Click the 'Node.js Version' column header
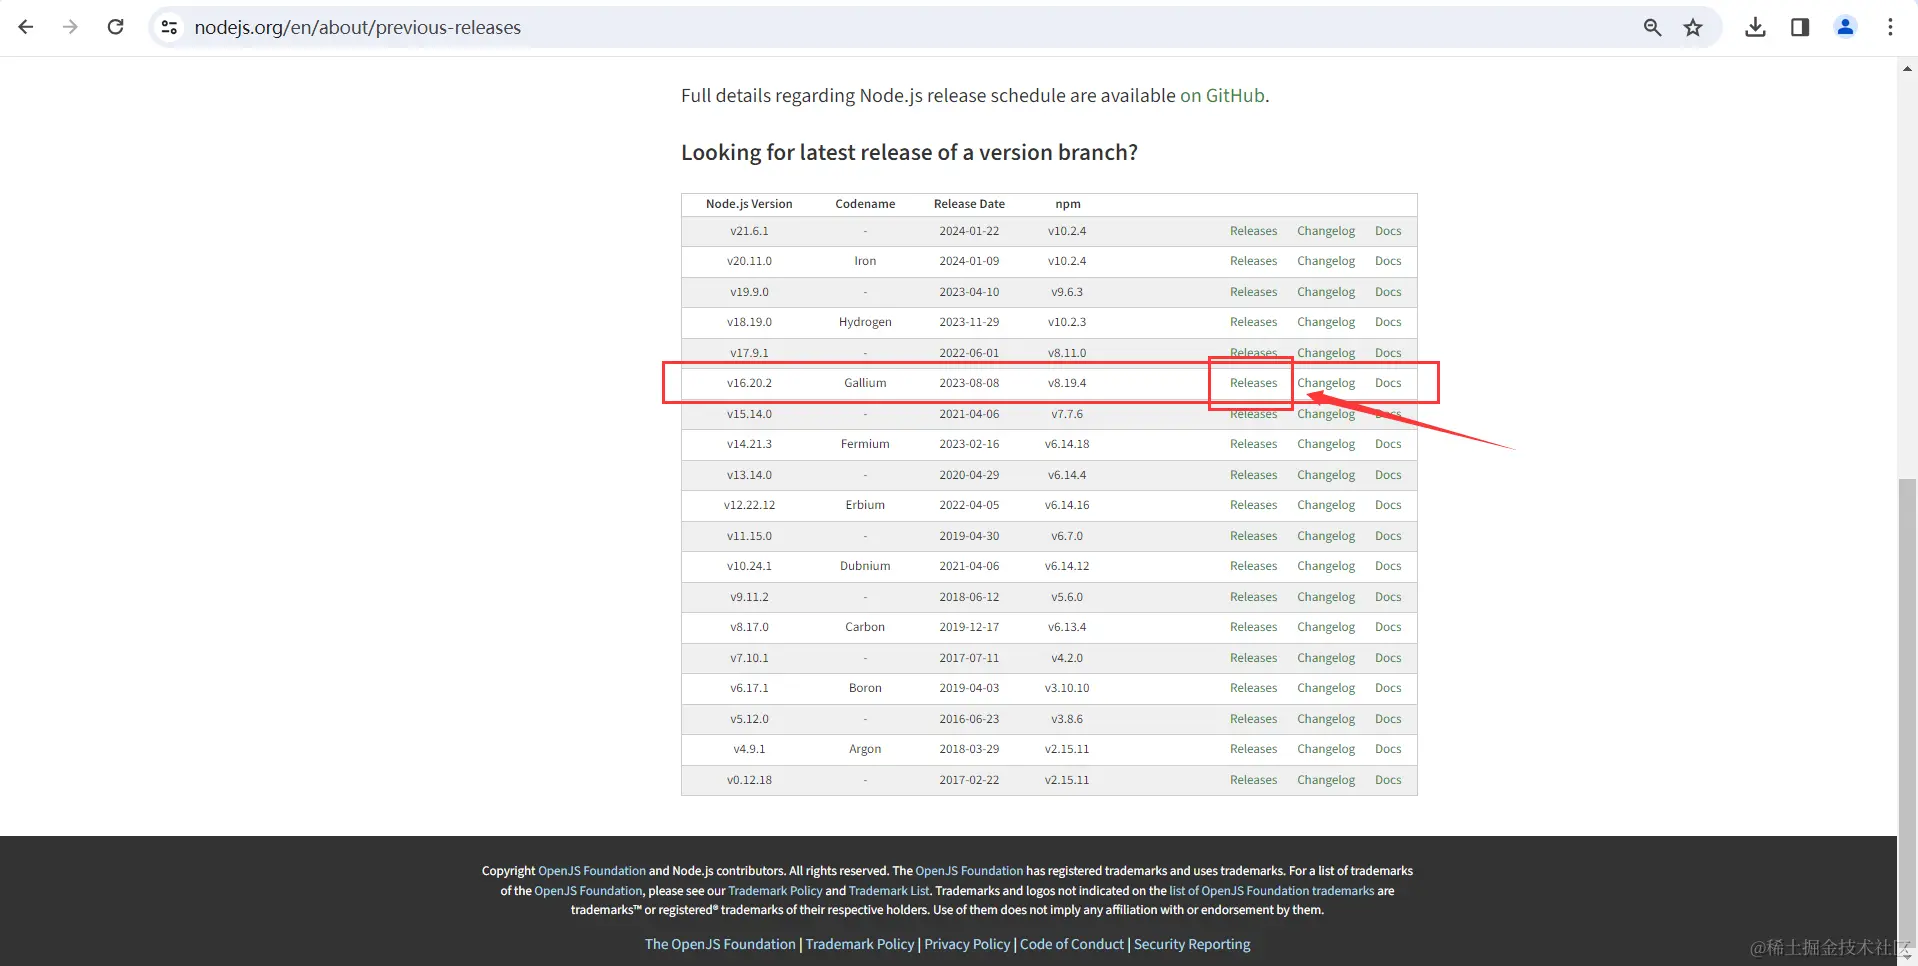Image resolution: width=1918 pixels, height=966 pixels. [x=749, y=204]
